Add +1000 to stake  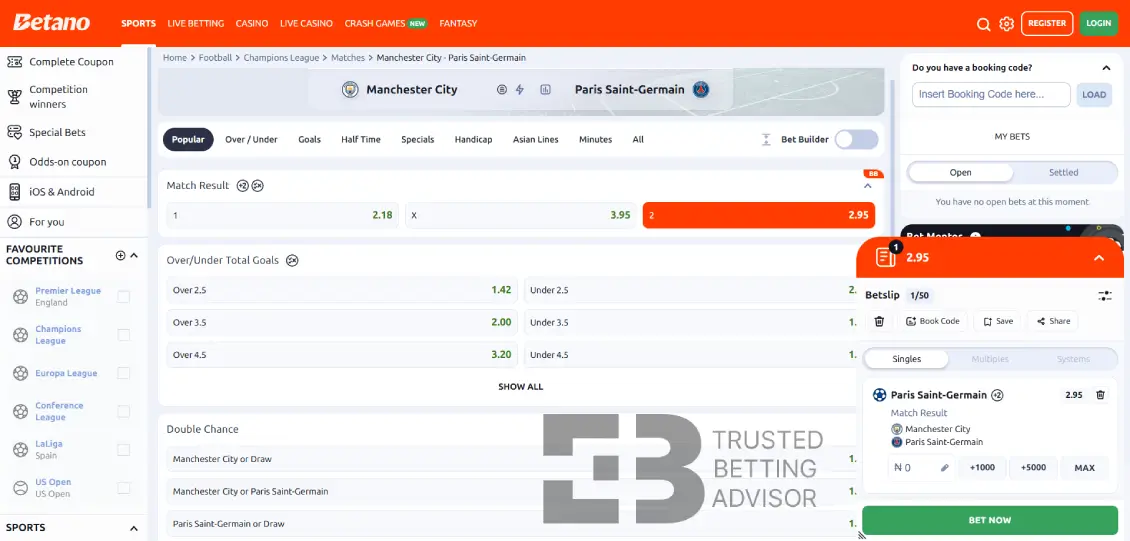(982, 468)
